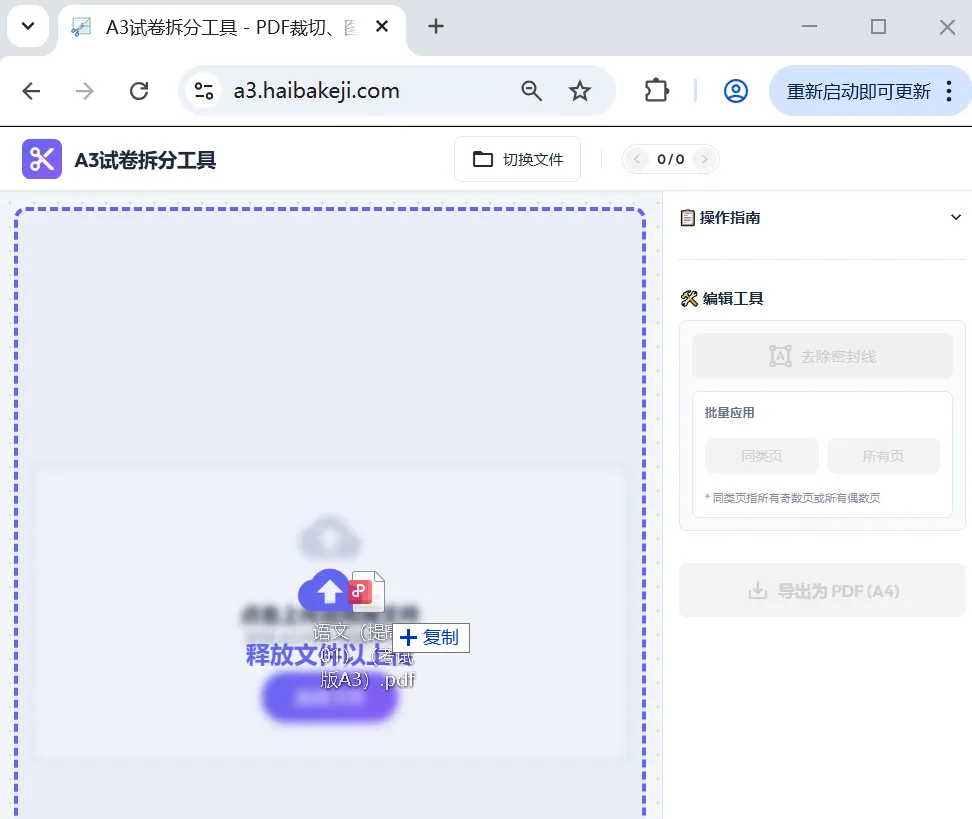Close the A3试卷拆分工具 tab
This screenshot has width=972, height=819.
click(x=382, y=26)
